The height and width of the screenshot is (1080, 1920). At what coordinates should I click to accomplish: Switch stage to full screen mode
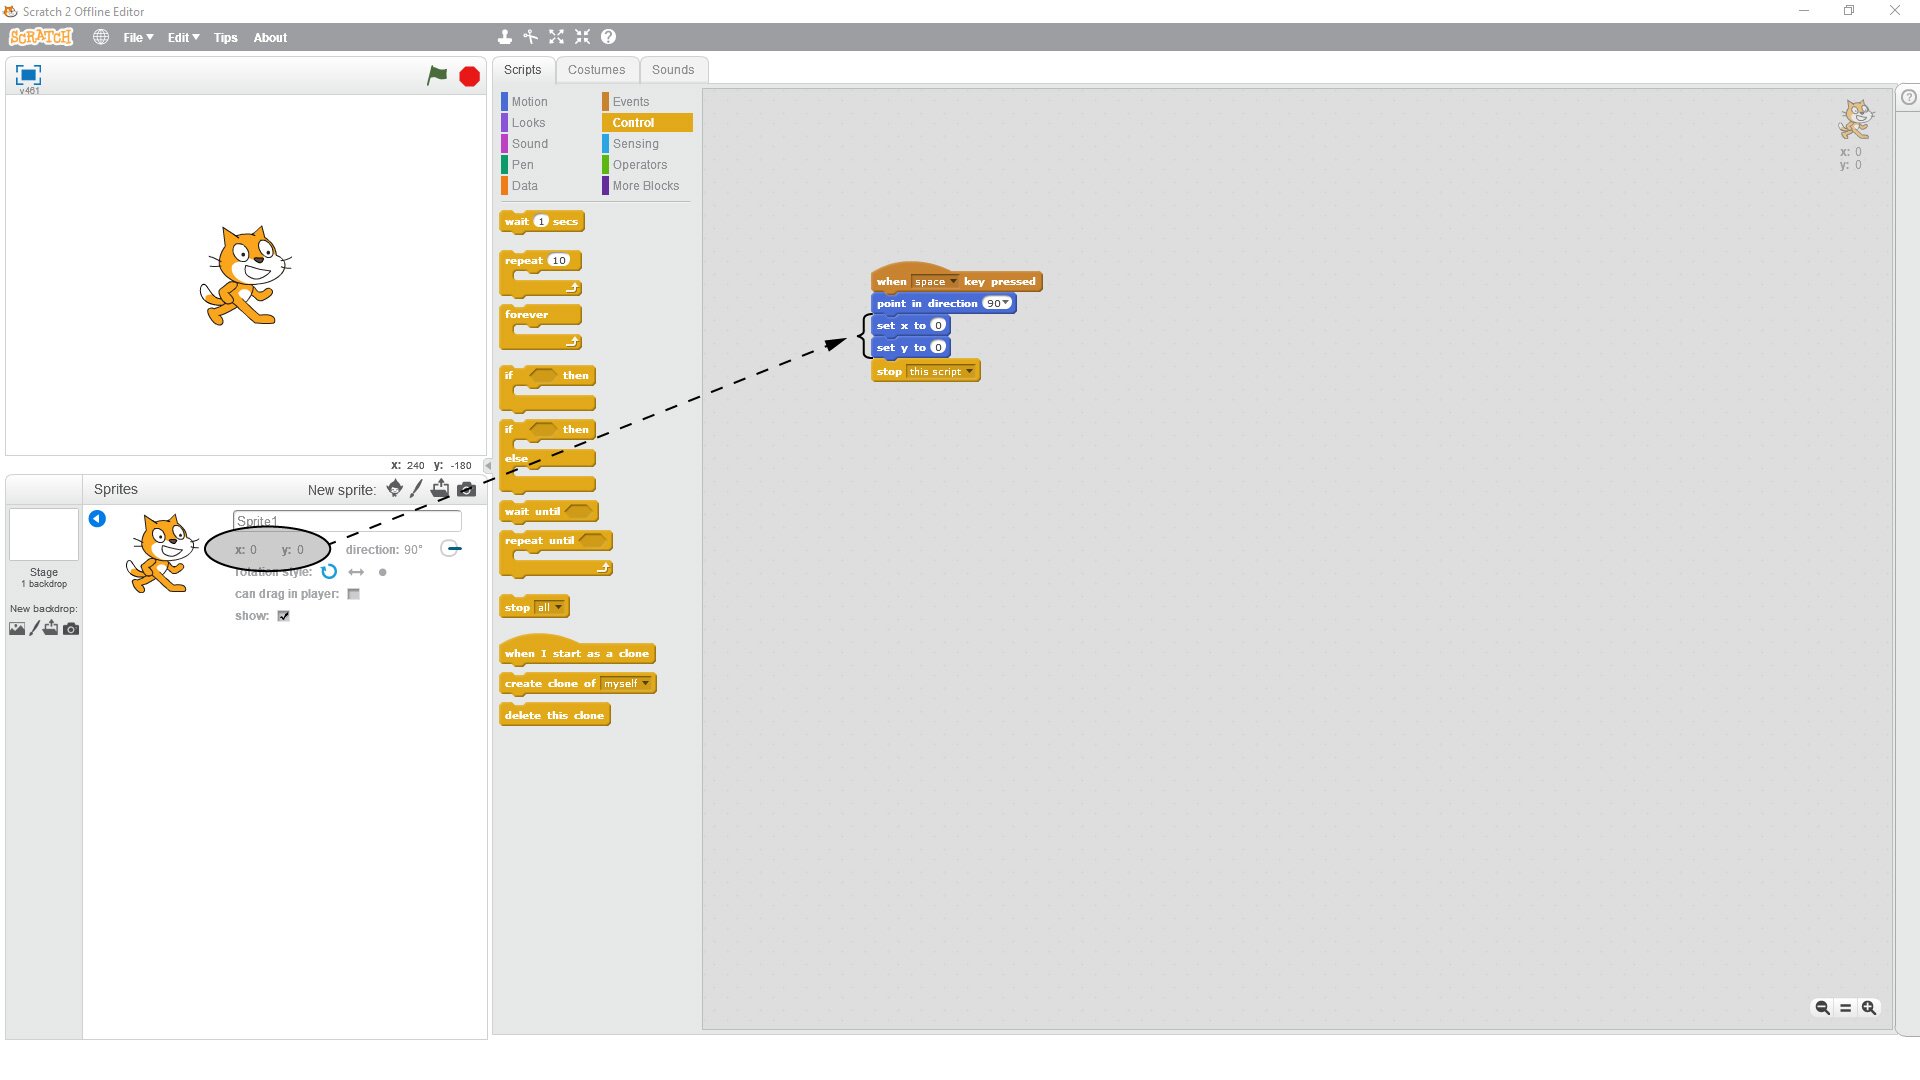pos(28,75)
